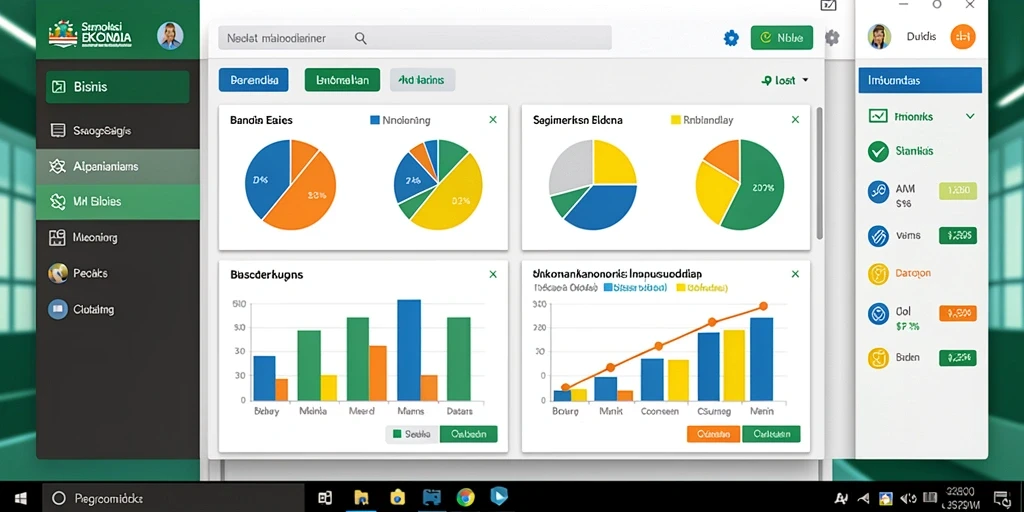Toggle the yellow Rnblandlay legend box
Image resolution: width=1024 pixels, height=512 pixels.
pyautogui.click(x=676, y=120)
